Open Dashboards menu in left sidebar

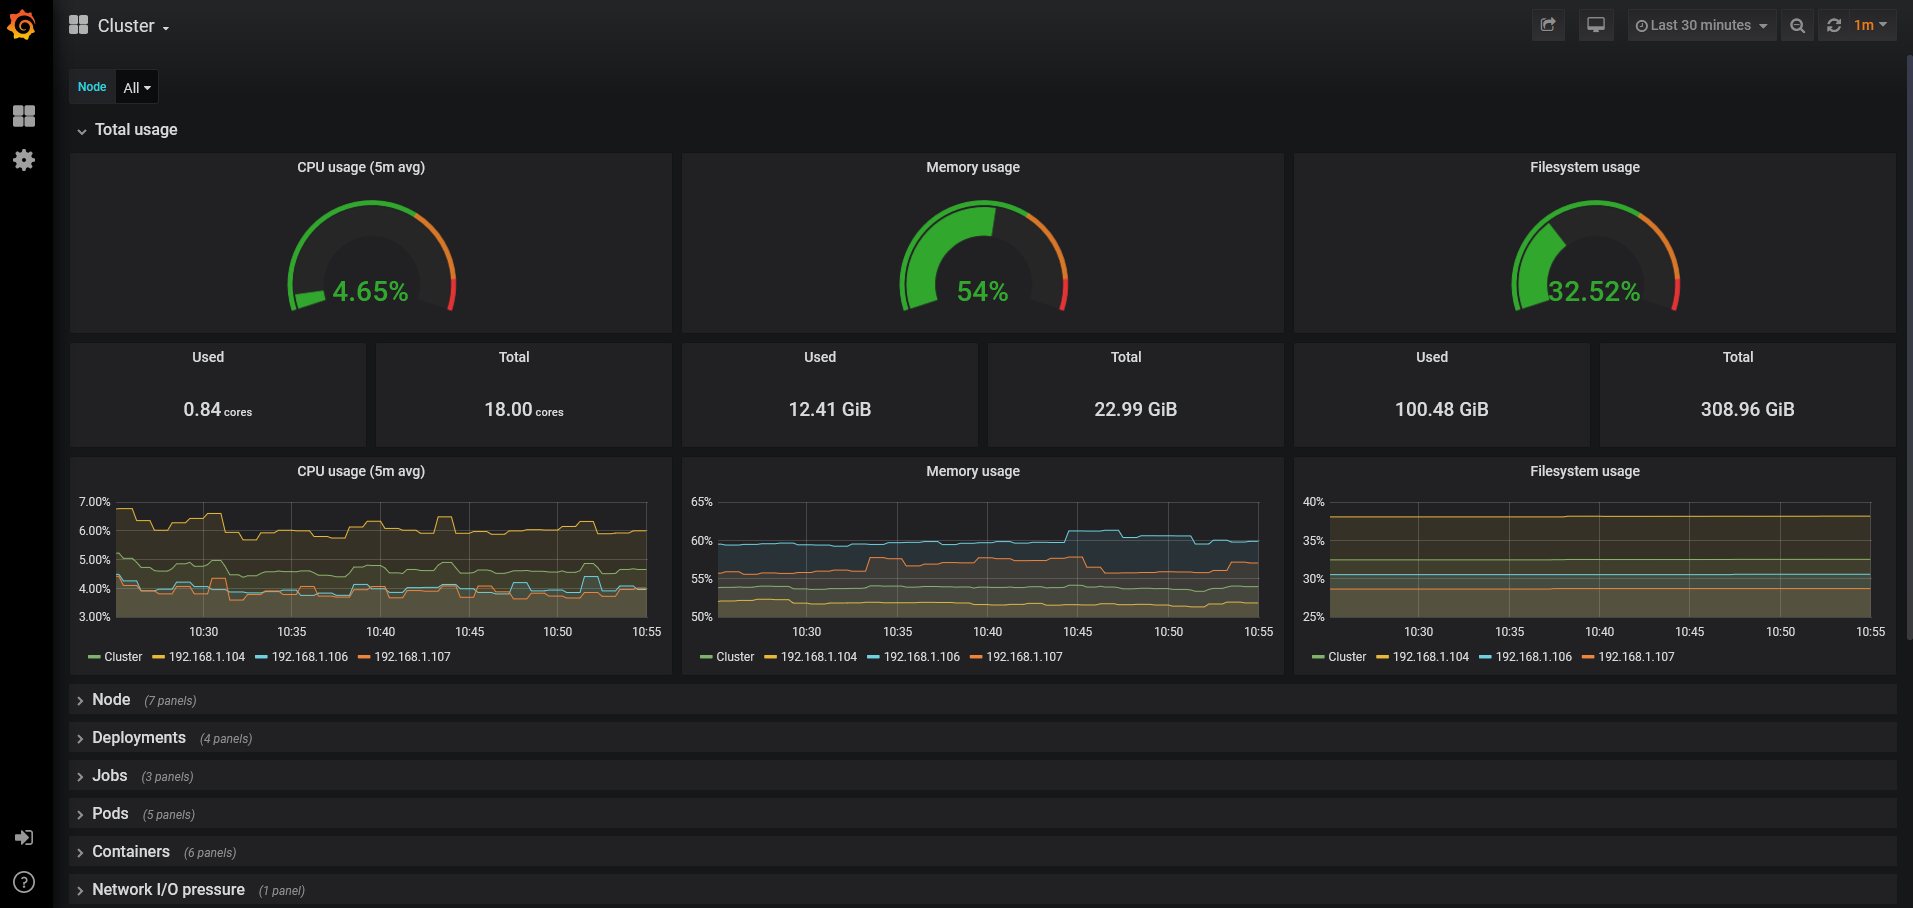24,116
